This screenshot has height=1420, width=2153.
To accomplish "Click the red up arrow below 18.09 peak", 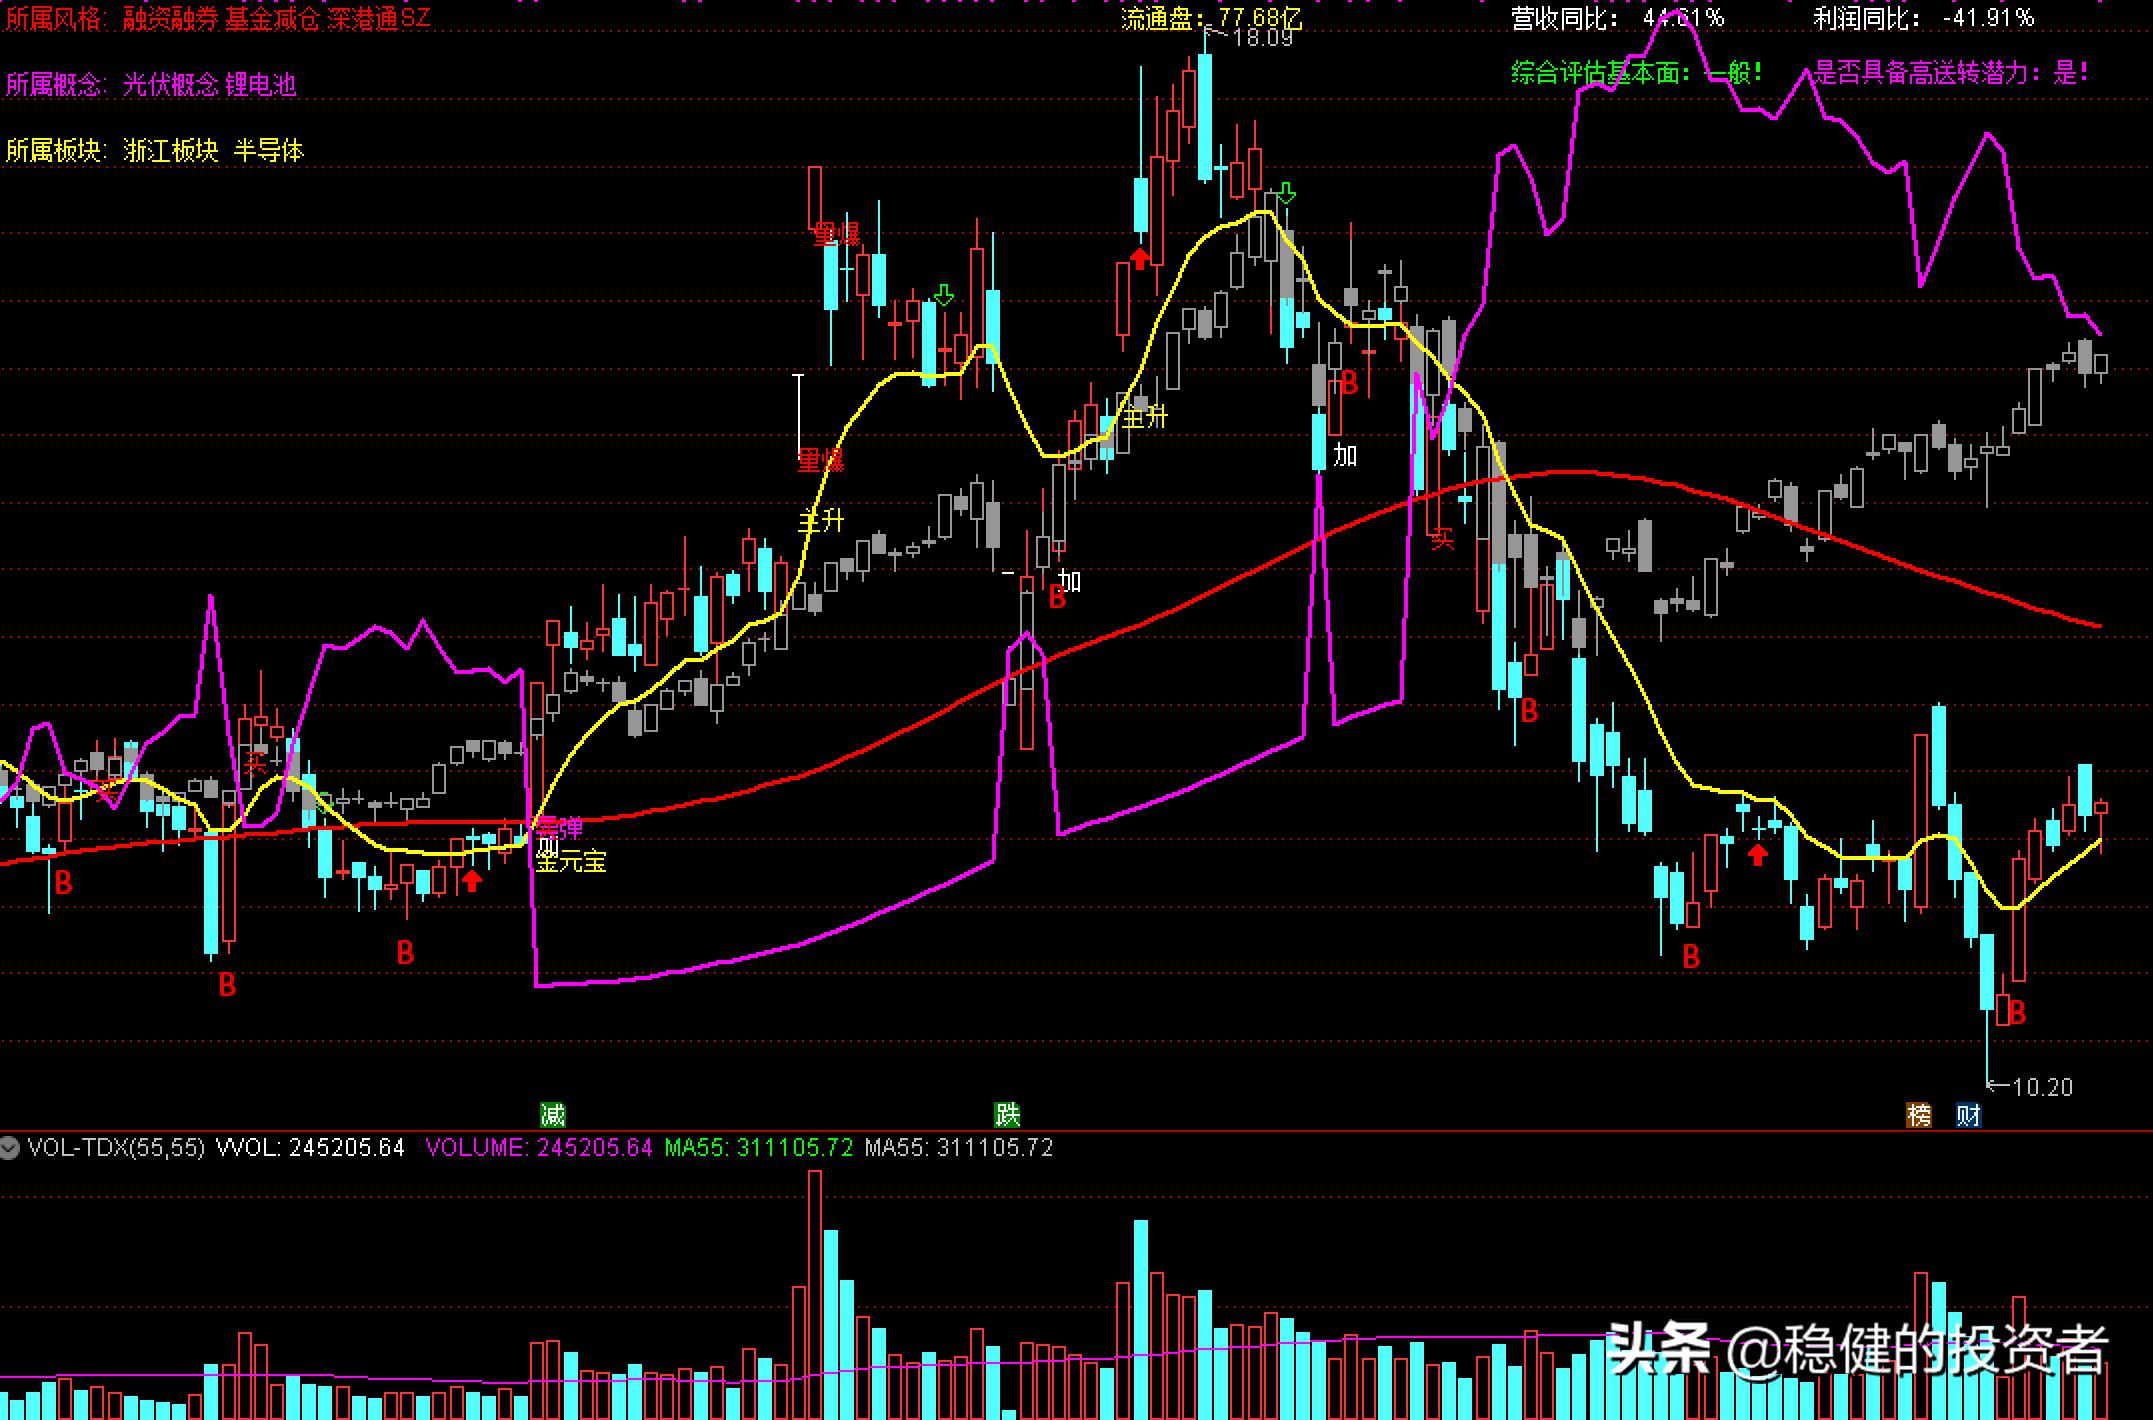I will tap(1140, 259).
